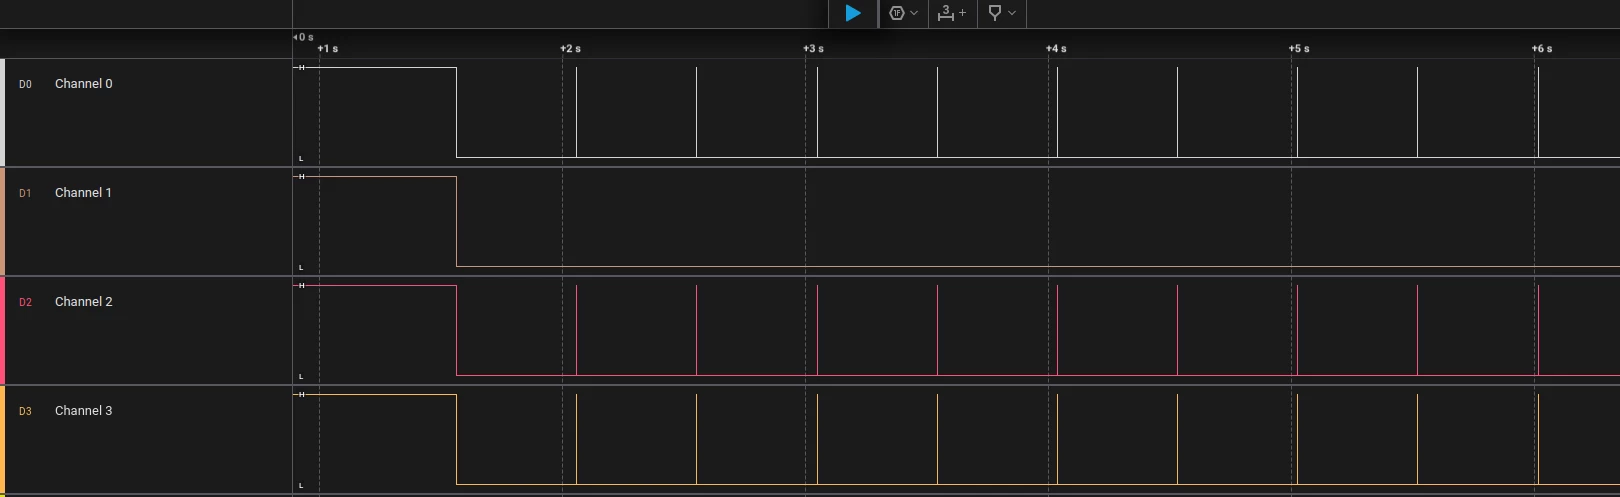Viewport: 1620px width, 497px height.
Task: Select the Channel 3 label
Action: (x=84, y=411)
